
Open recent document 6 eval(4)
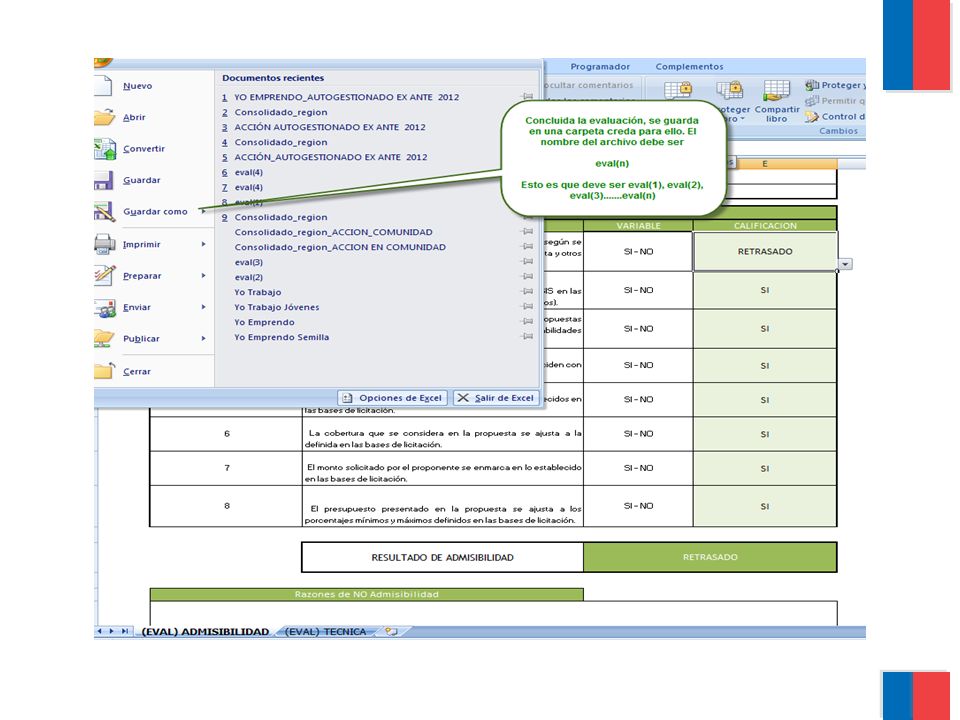[242, 172]
